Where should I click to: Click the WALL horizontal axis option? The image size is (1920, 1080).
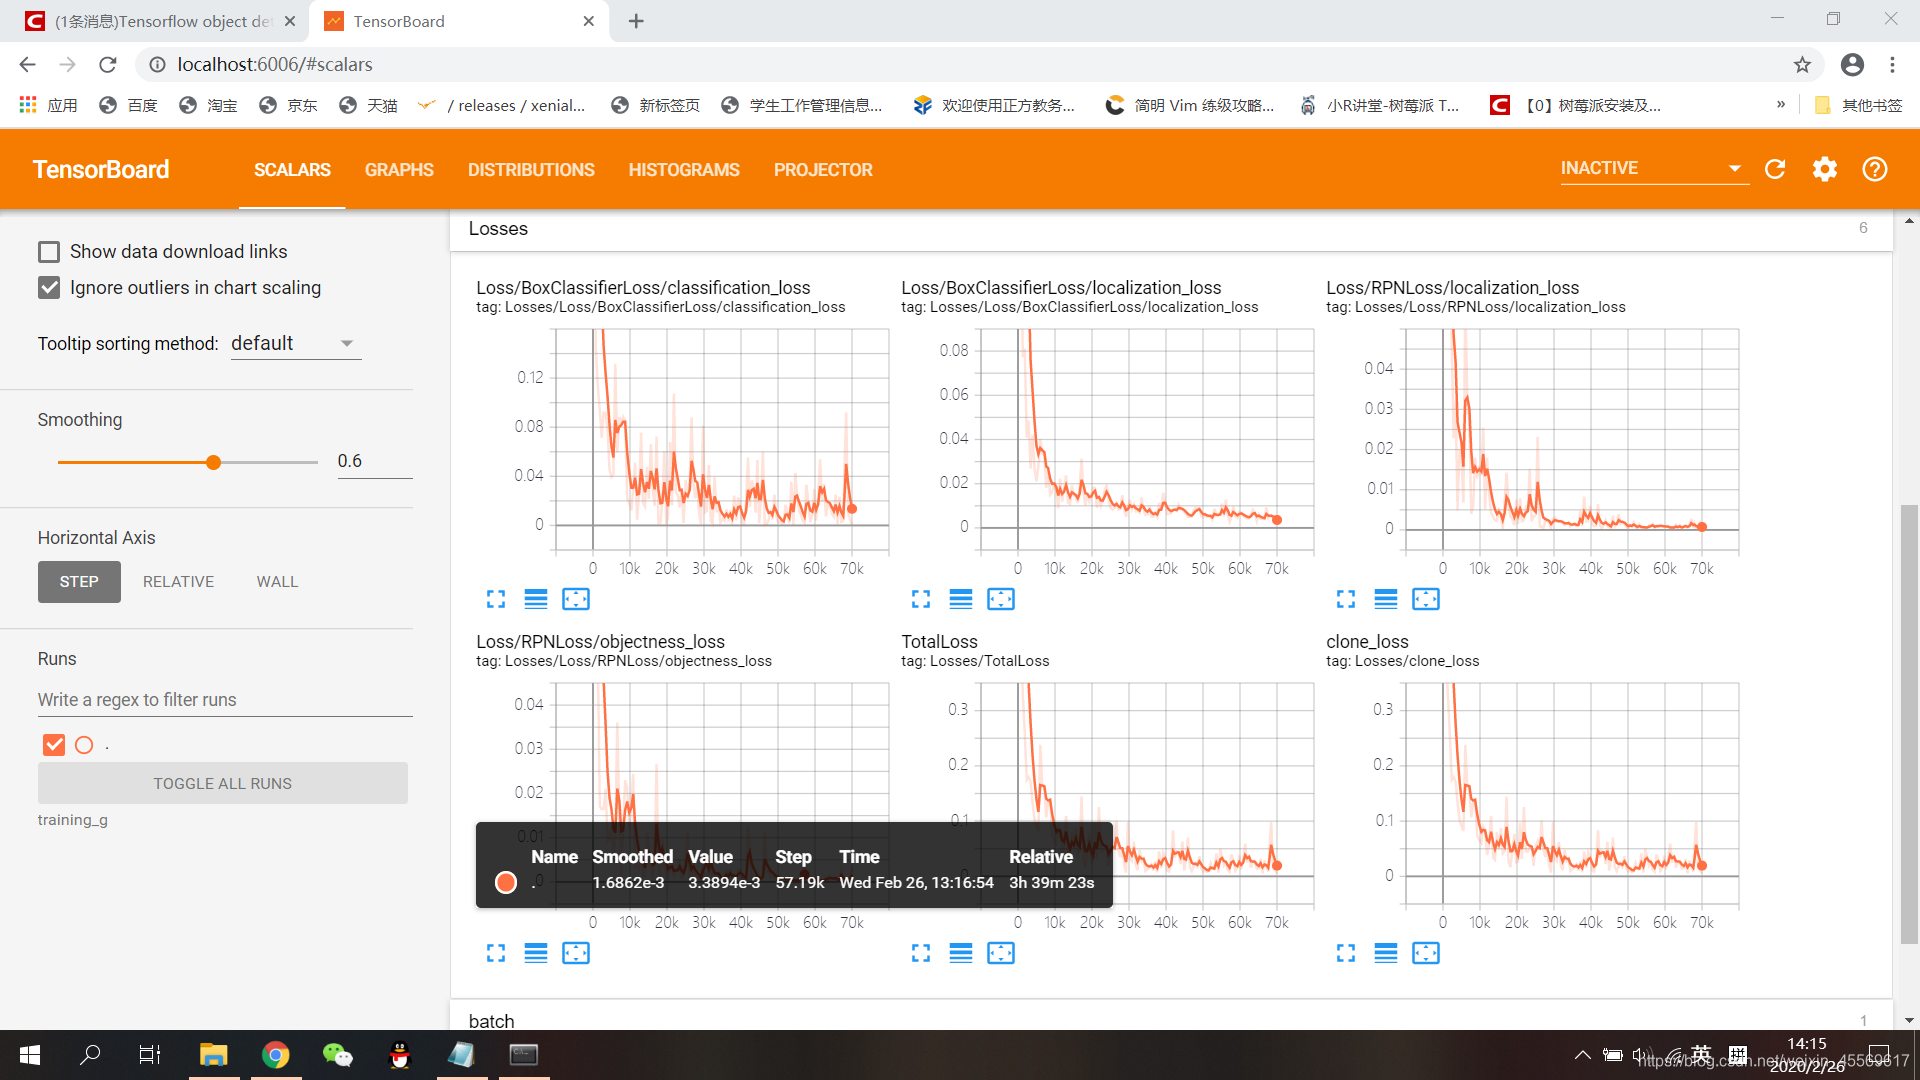(x=276, y=582)
